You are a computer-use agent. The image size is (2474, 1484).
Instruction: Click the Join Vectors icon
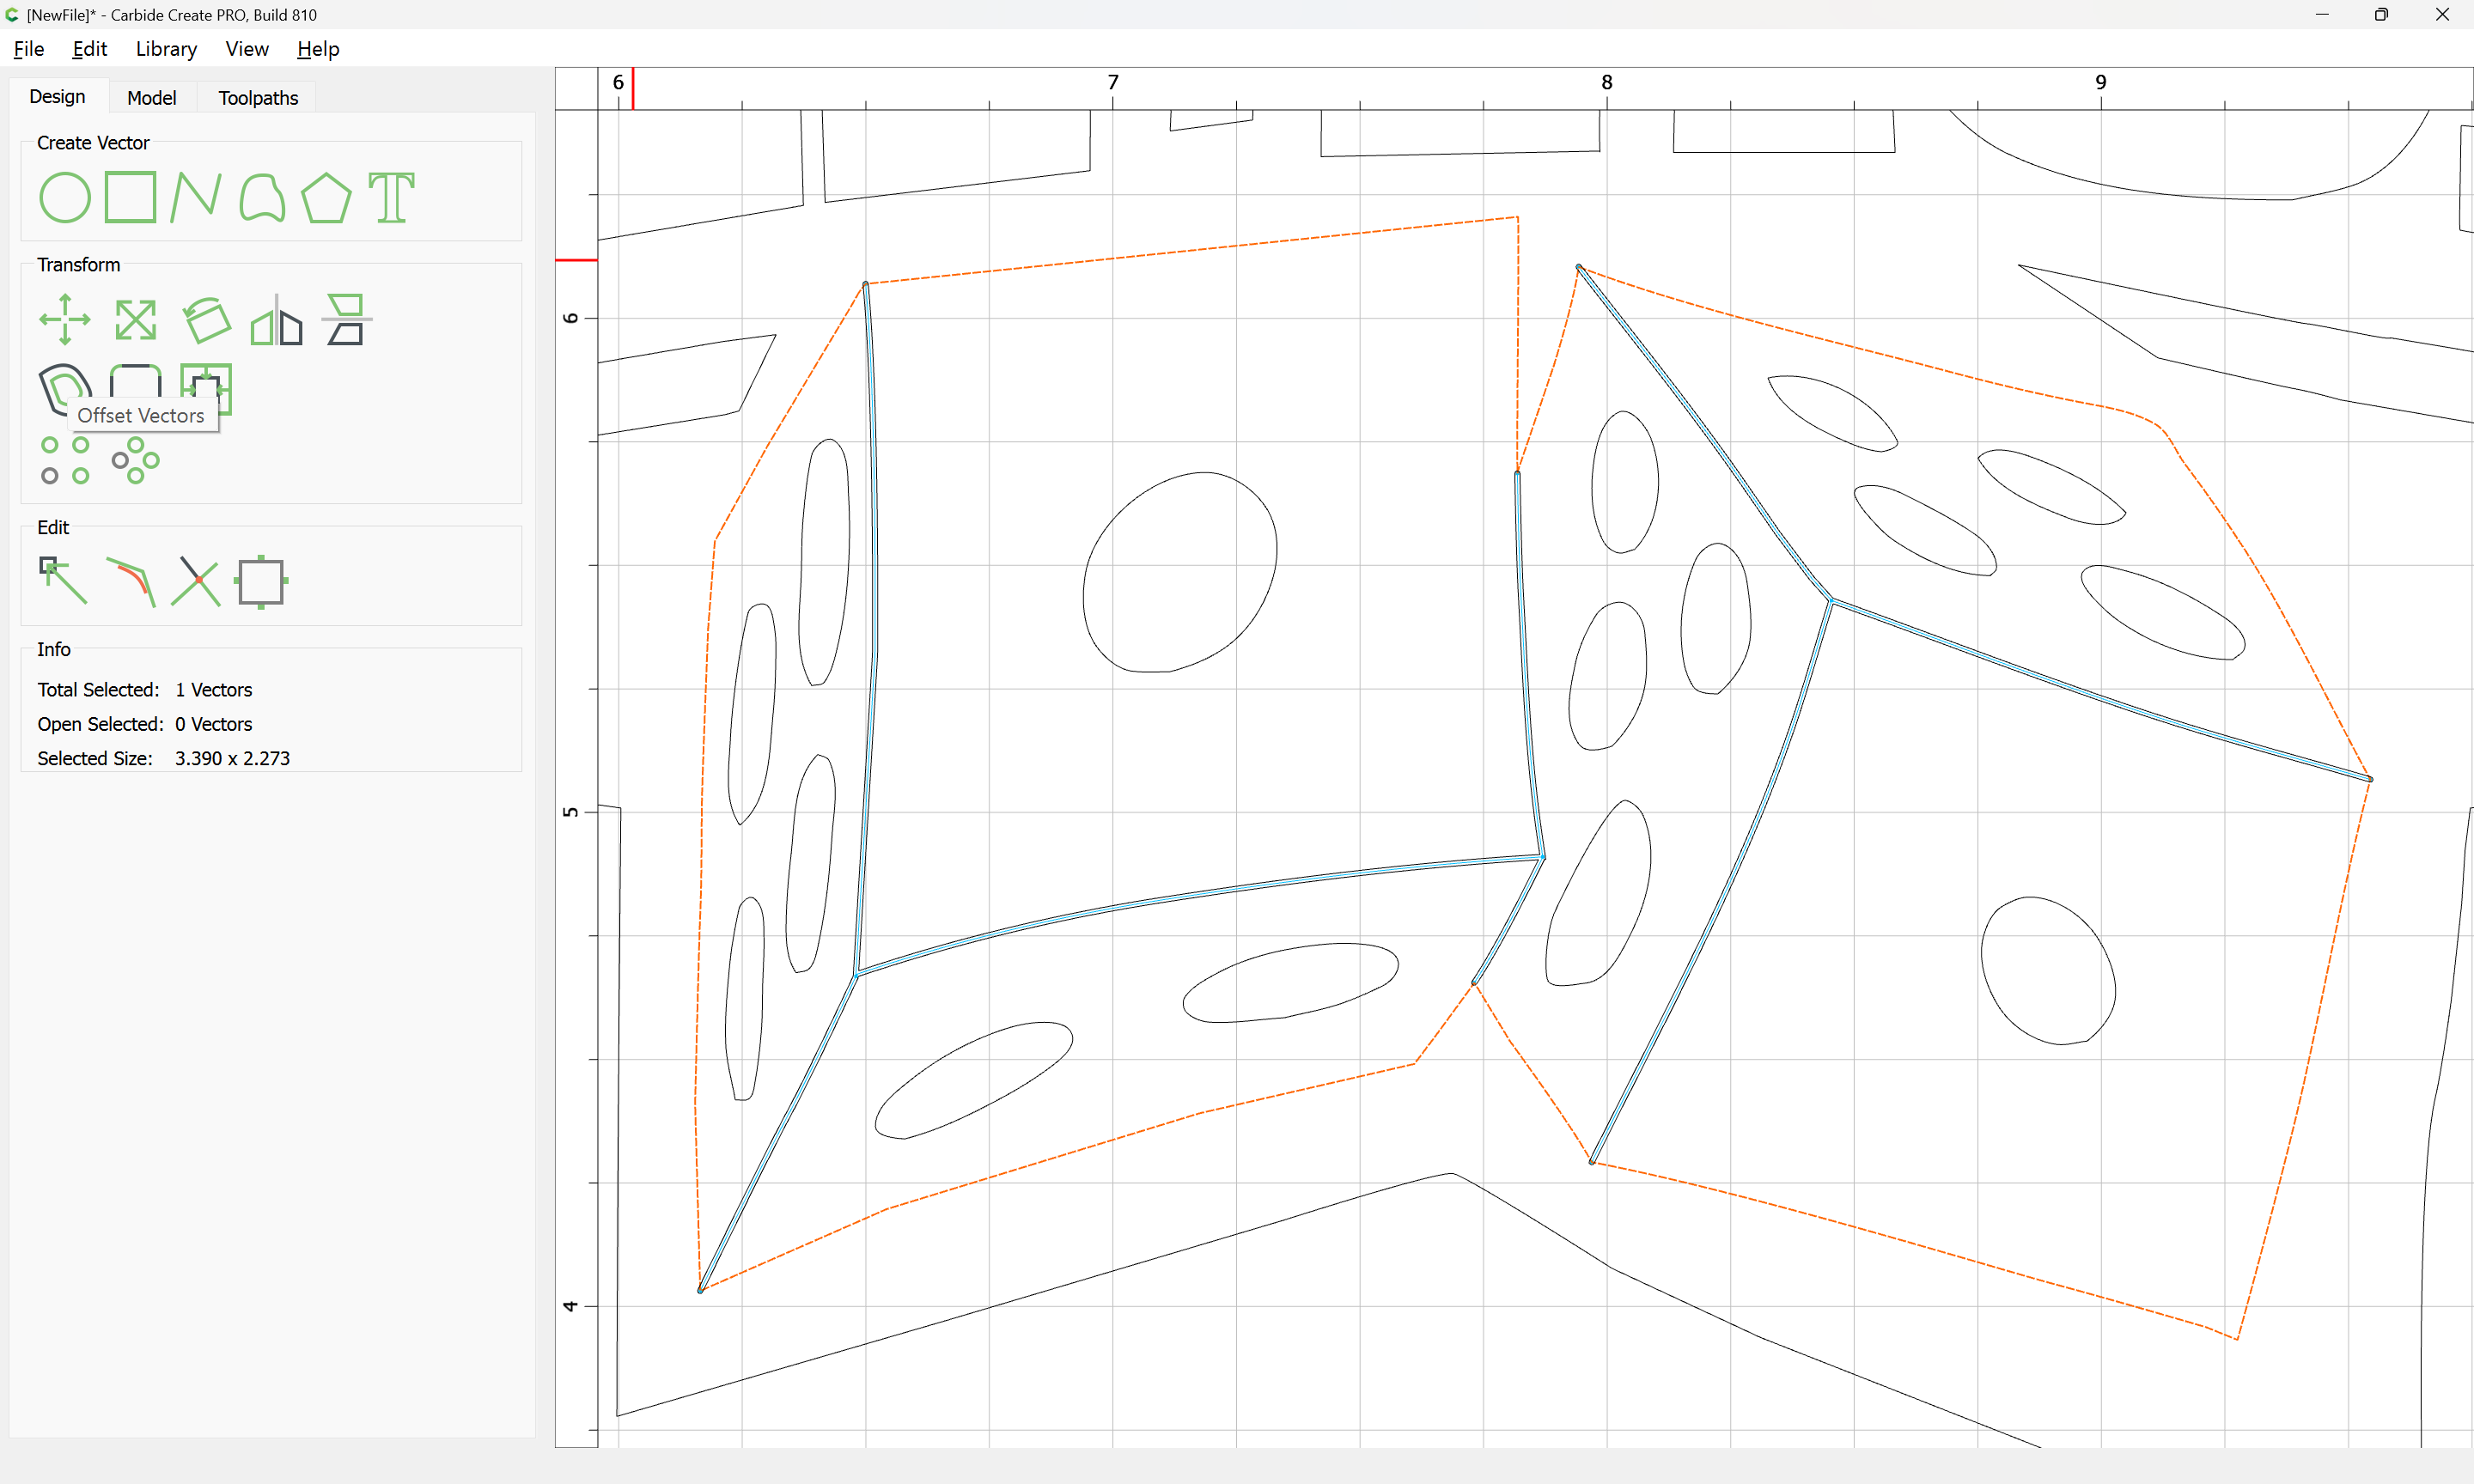131,581
